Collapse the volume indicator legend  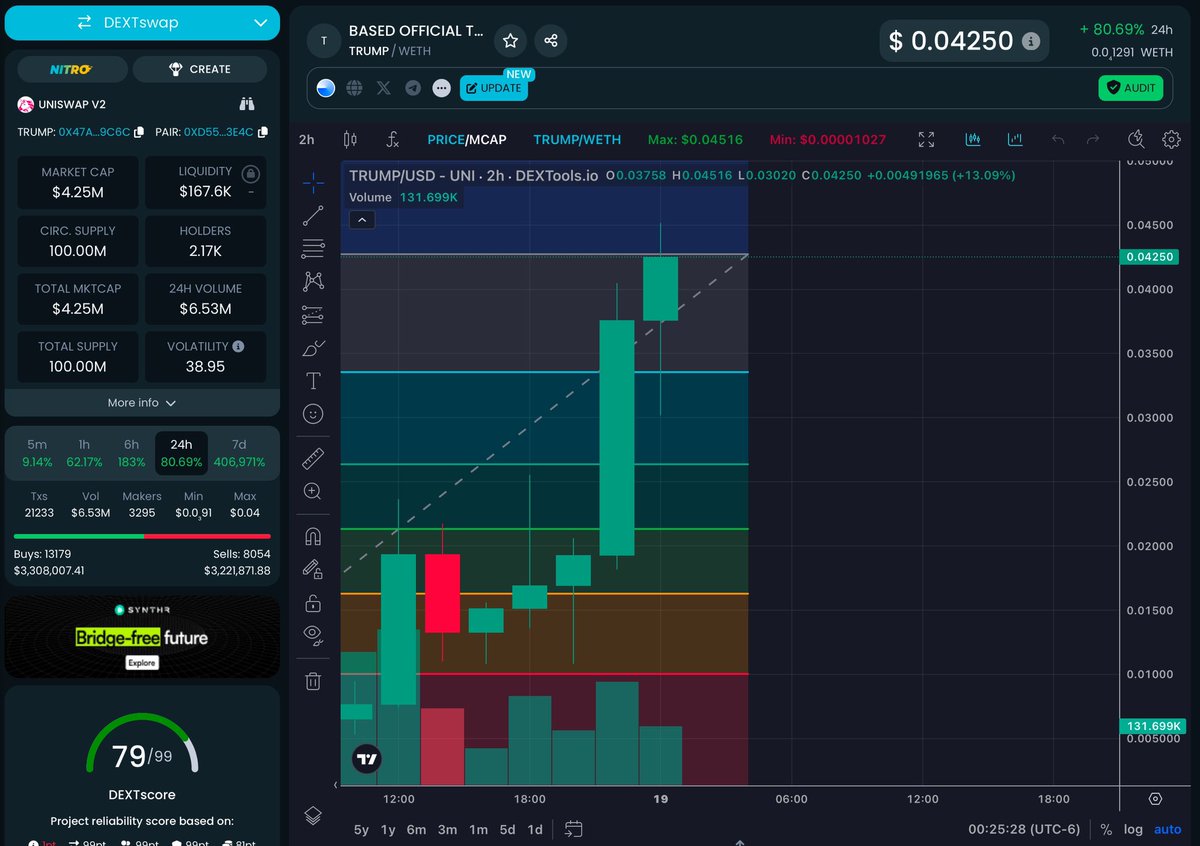(362, 219)
